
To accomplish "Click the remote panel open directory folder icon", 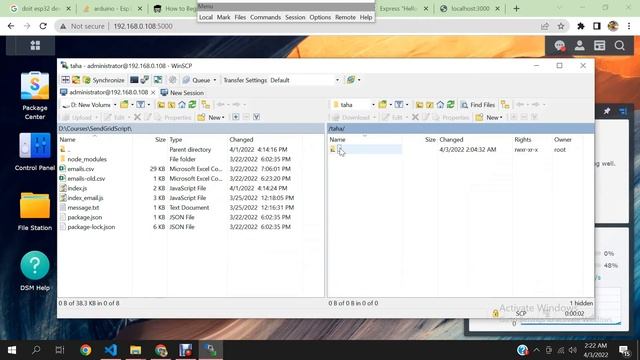I will pyautogui.click(x=382, y=105).
